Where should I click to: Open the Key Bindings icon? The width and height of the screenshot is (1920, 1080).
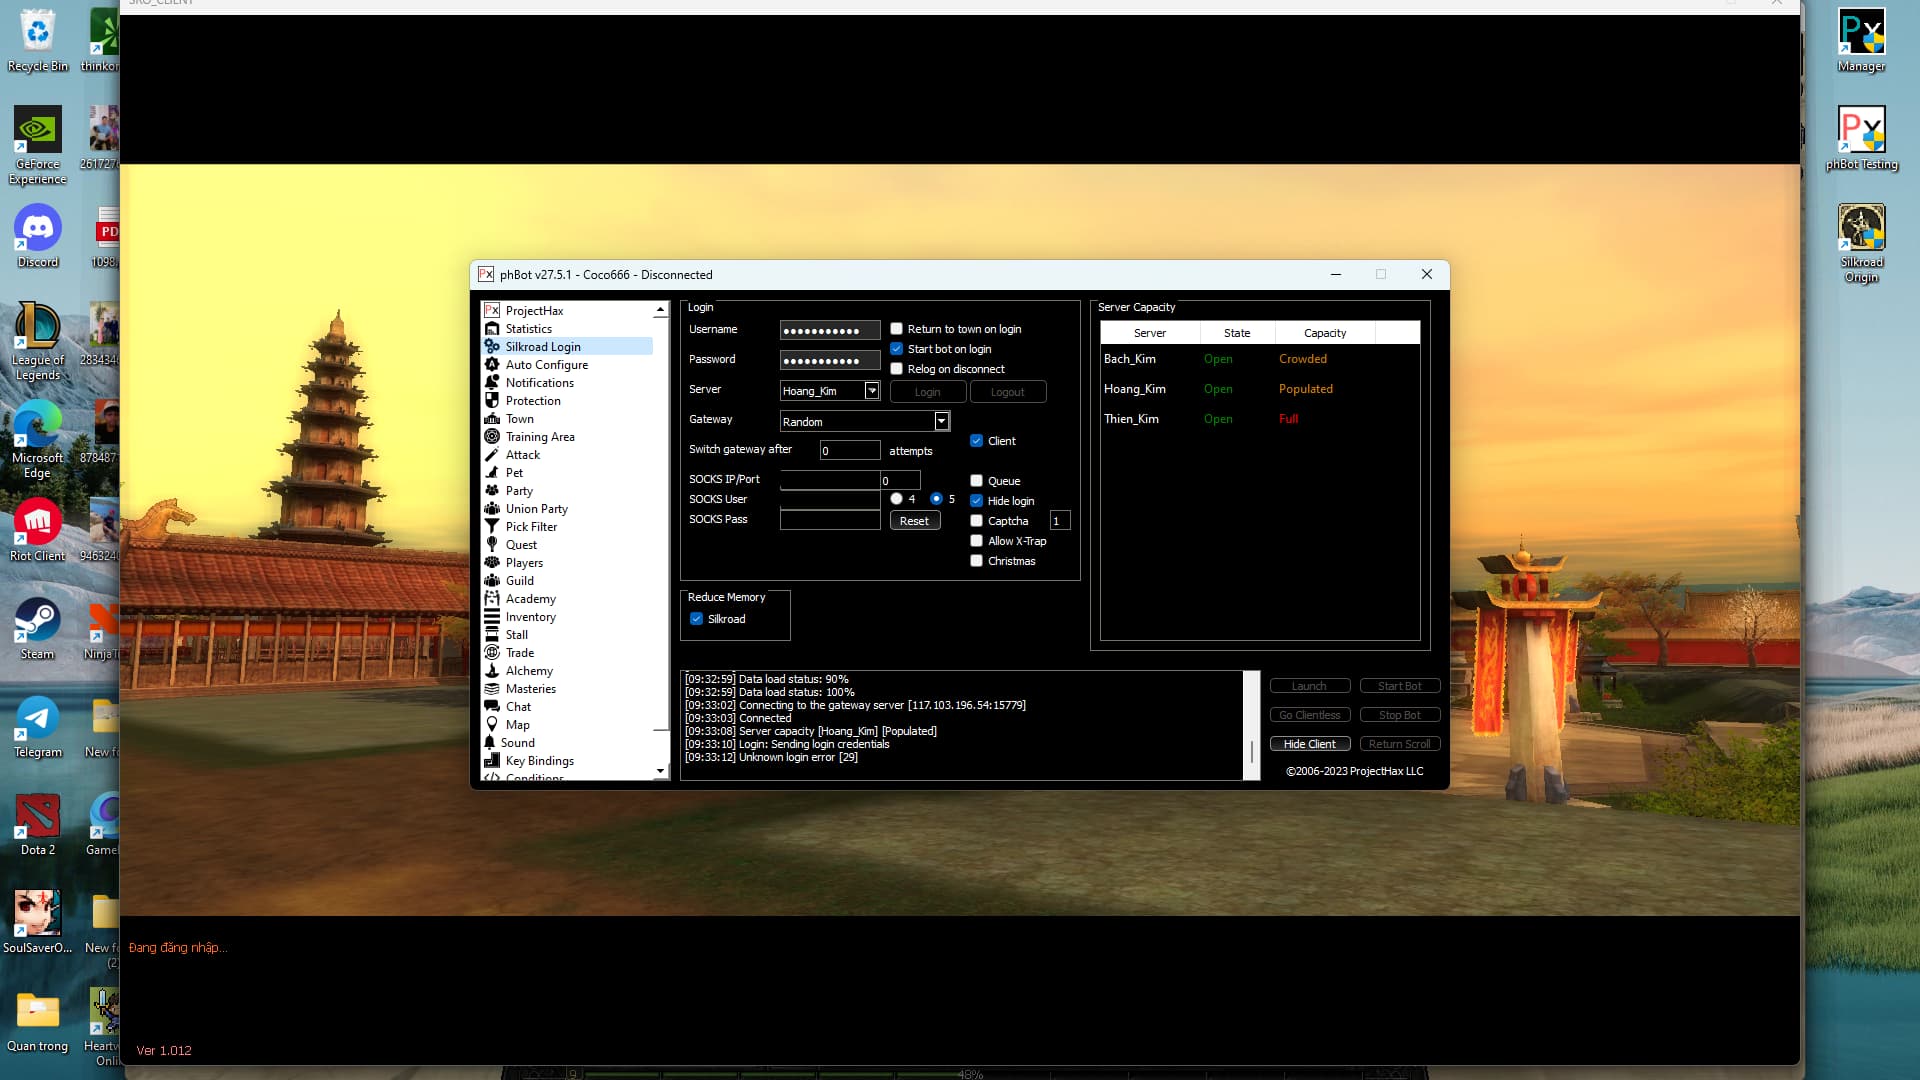click(x=492, y=761)
